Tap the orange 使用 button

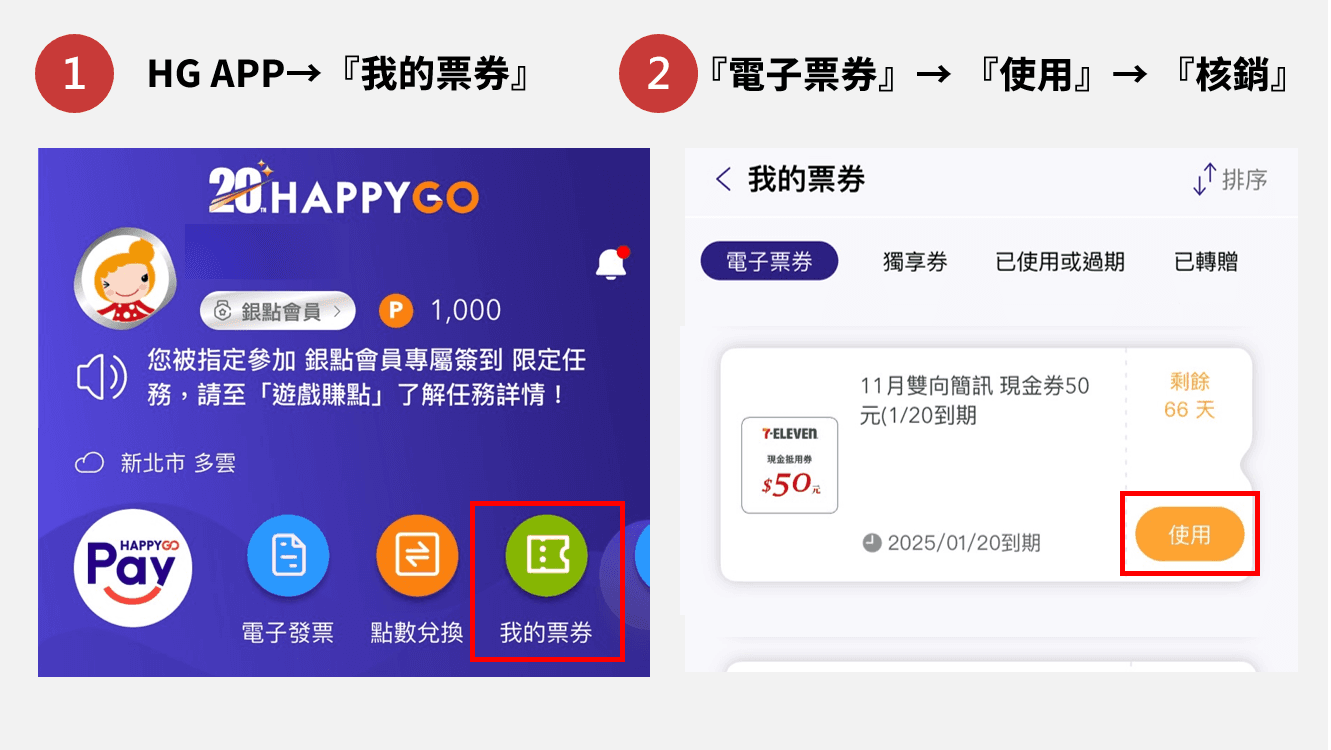[1189, 535]
